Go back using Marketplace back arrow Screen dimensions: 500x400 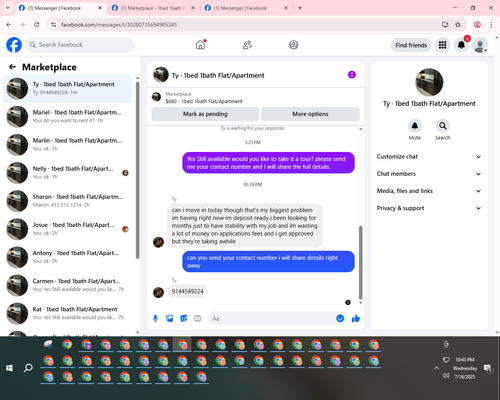point(12,67)
